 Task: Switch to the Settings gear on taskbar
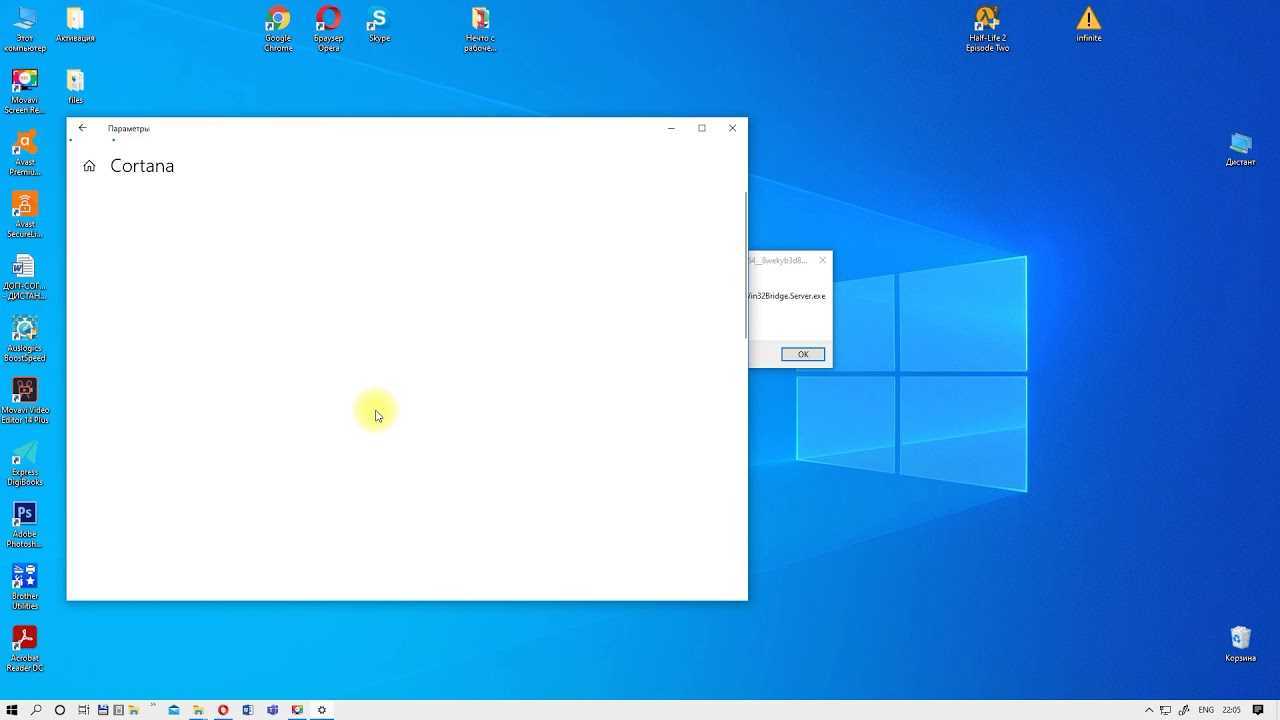[x=322, y=710]
